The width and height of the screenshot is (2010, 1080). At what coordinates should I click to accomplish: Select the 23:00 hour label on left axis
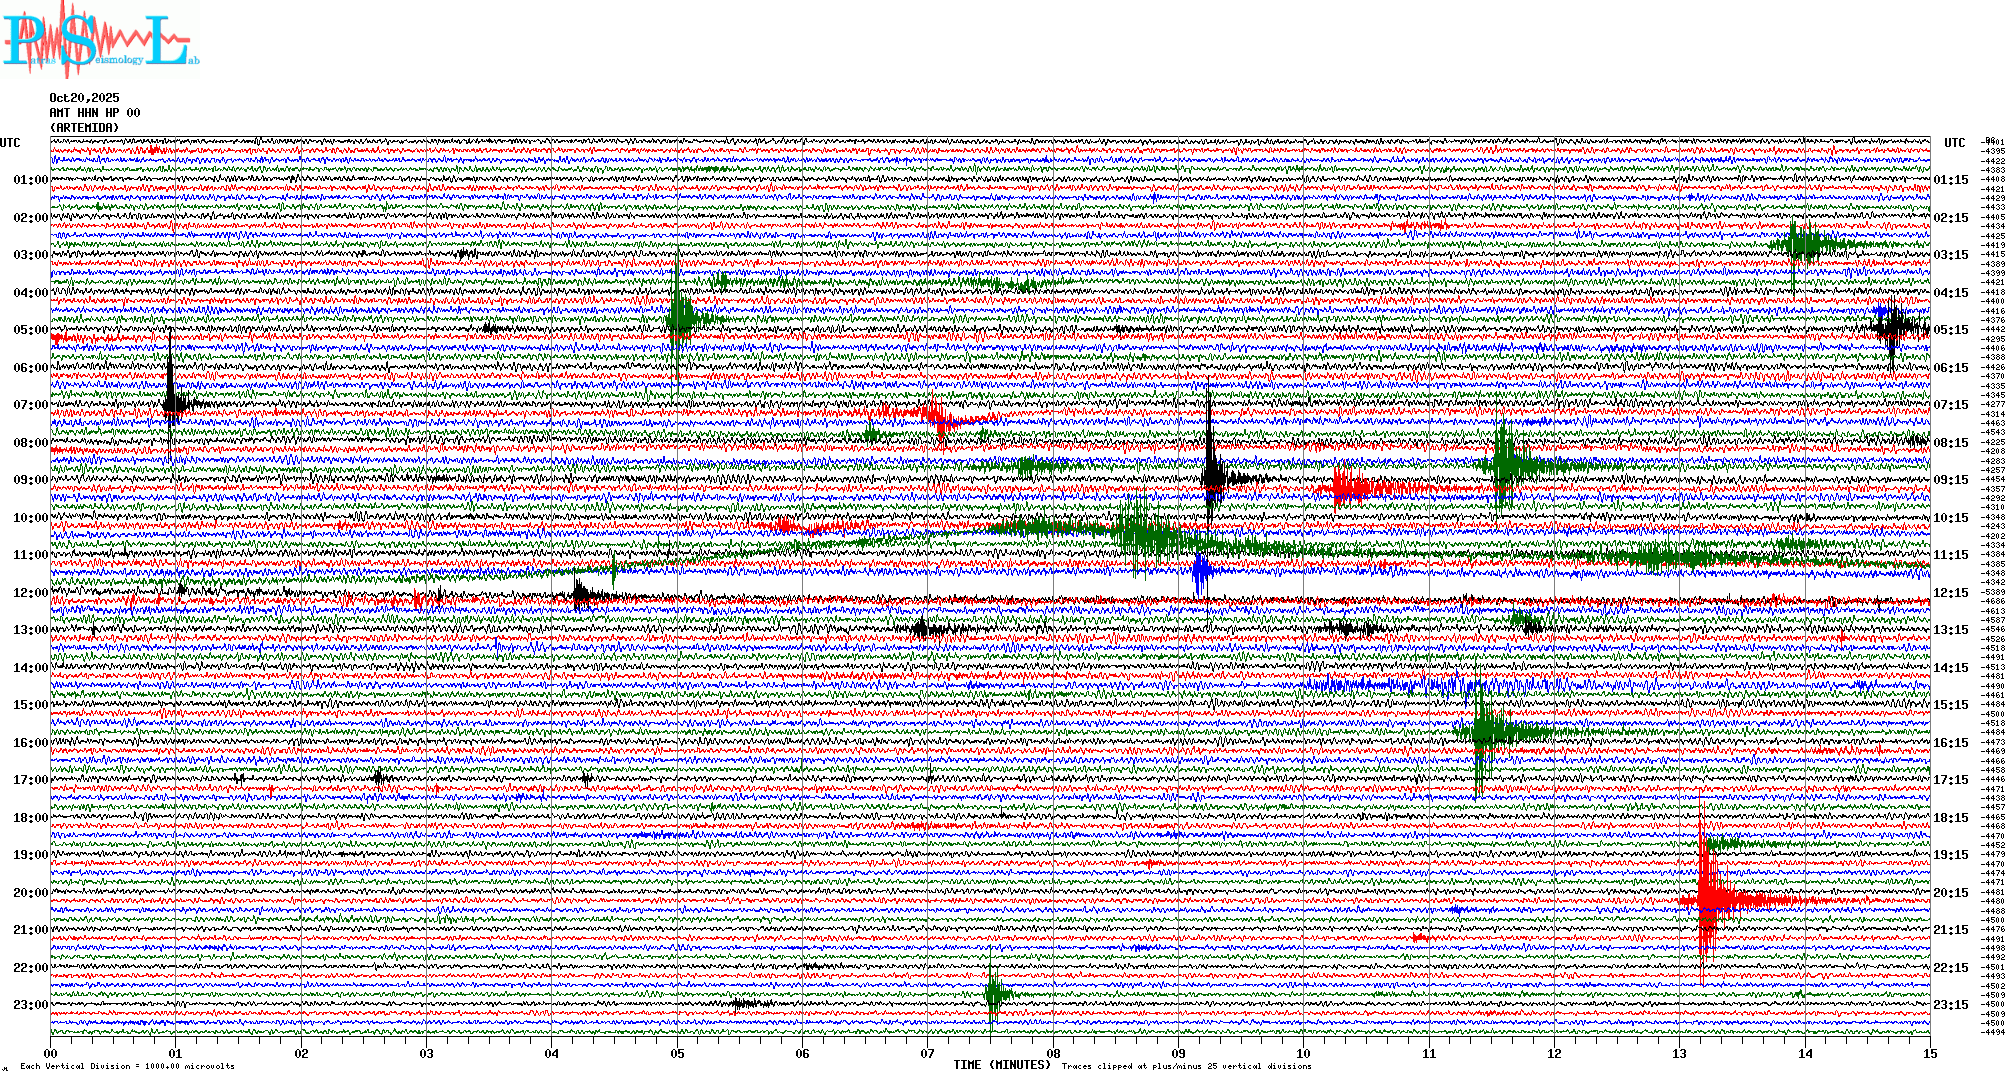pos(30,1005)
